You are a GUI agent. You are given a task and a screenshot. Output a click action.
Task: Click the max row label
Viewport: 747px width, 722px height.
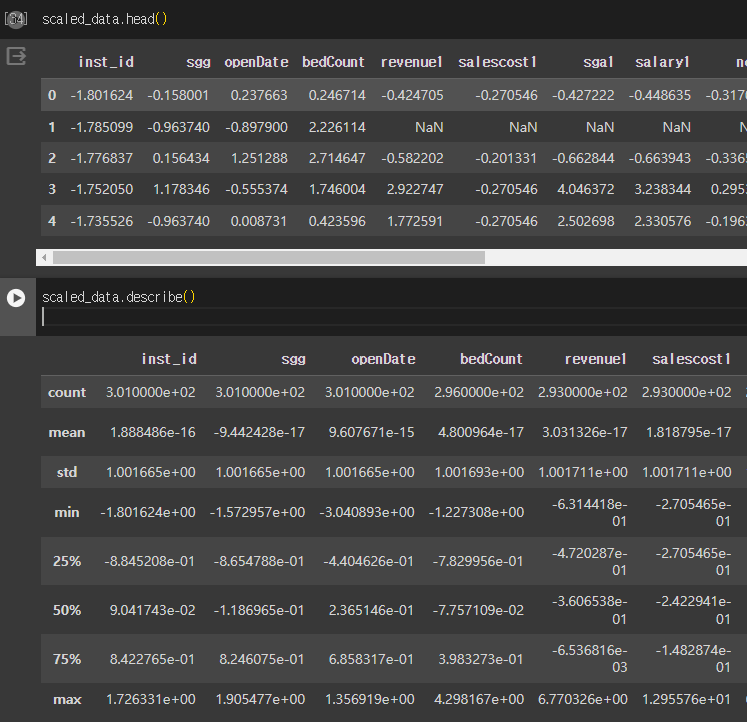[x=67, y=700]
